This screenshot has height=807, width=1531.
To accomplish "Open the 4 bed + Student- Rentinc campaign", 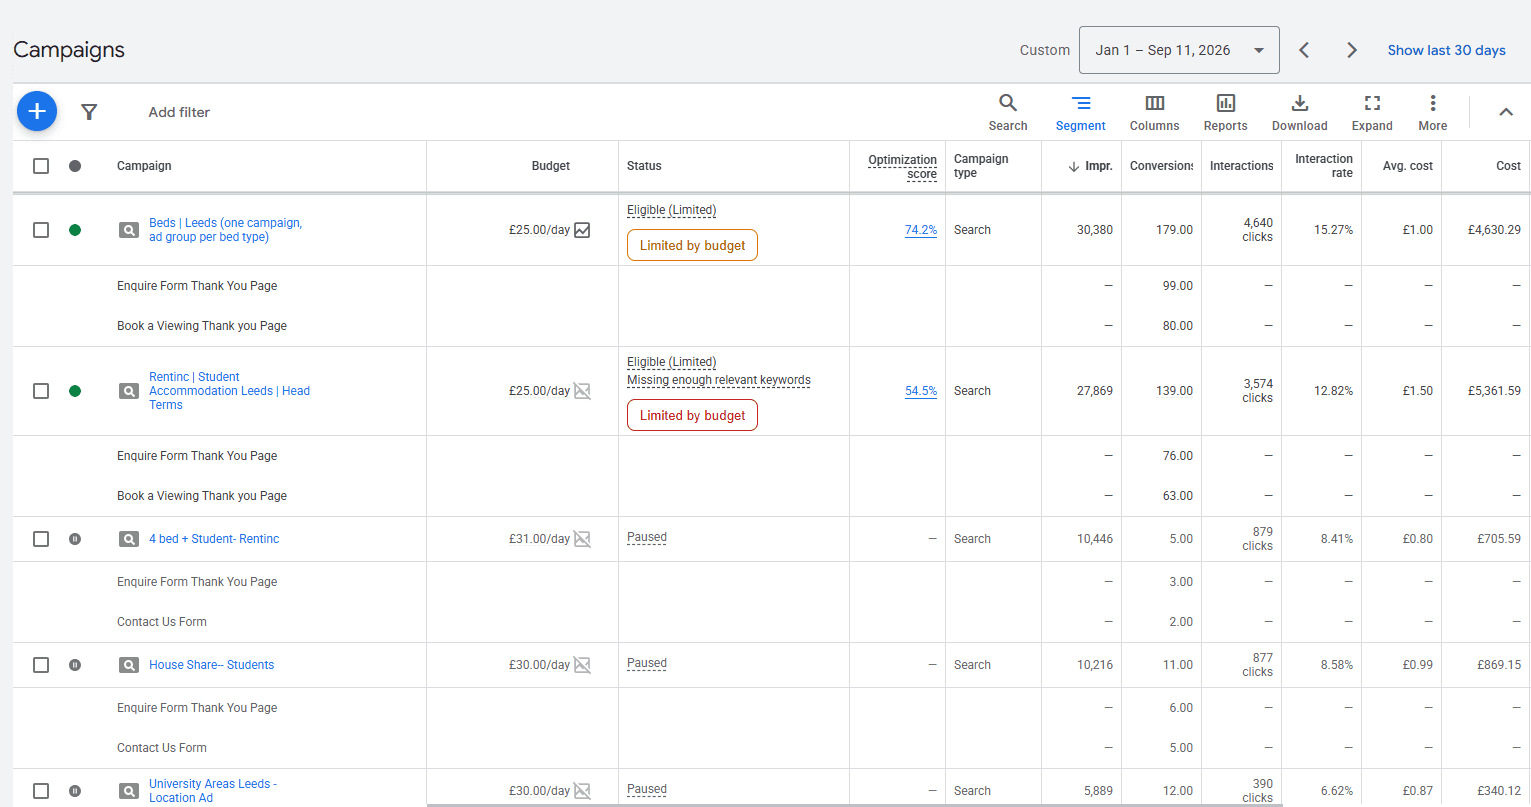I will [x=214, y=539].
